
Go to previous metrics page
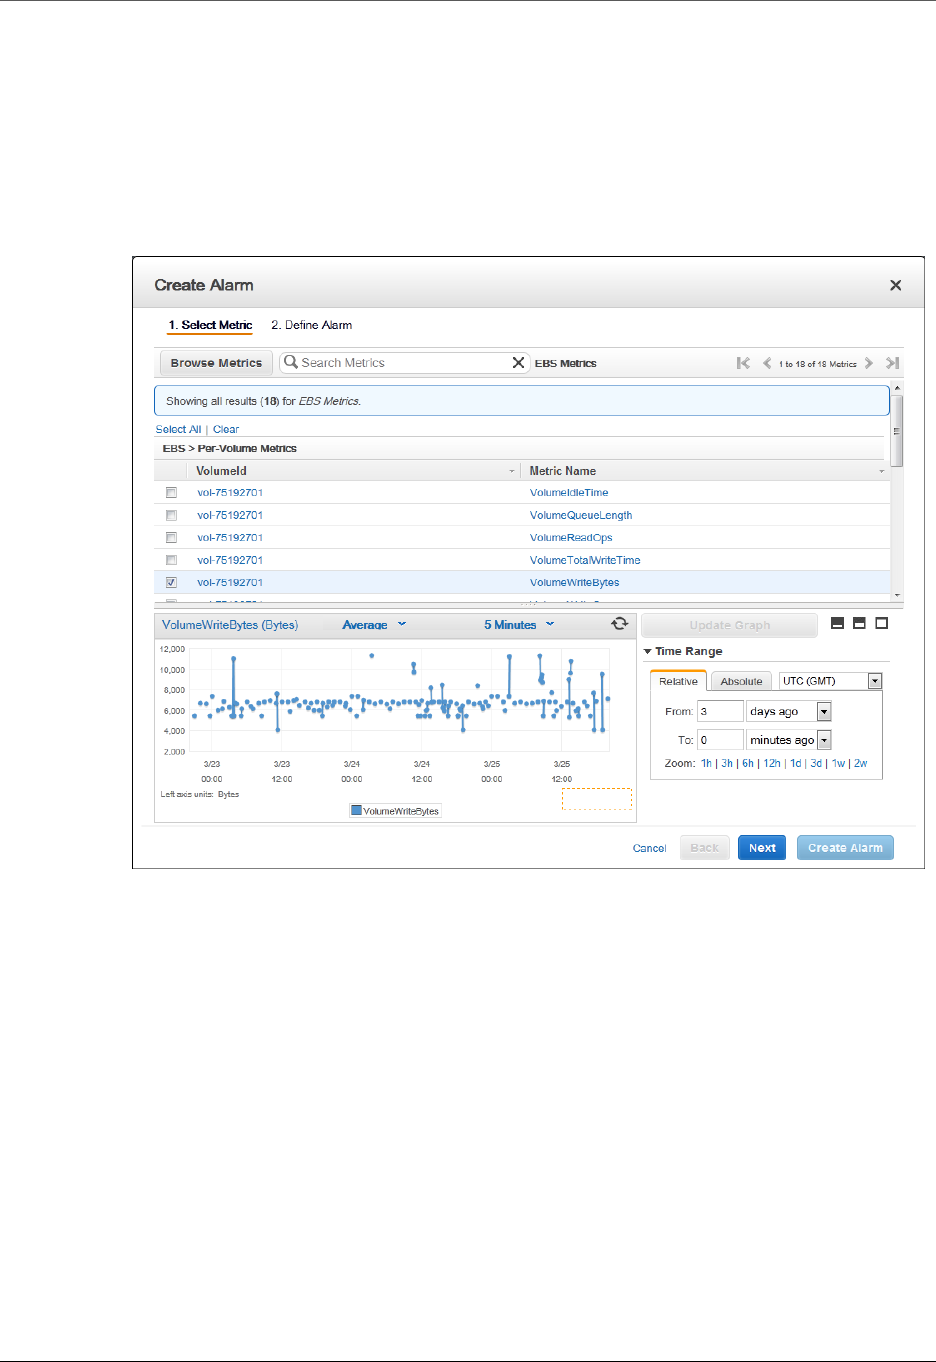(x=767, y=363)
